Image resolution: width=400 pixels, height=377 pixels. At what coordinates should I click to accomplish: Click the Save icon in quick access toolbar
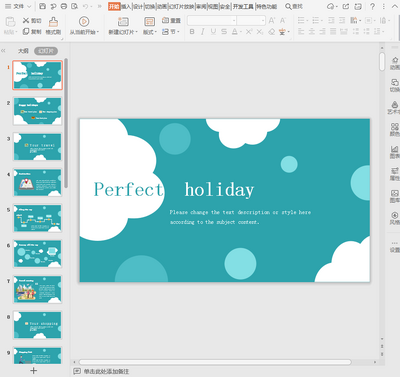point(42,6)
